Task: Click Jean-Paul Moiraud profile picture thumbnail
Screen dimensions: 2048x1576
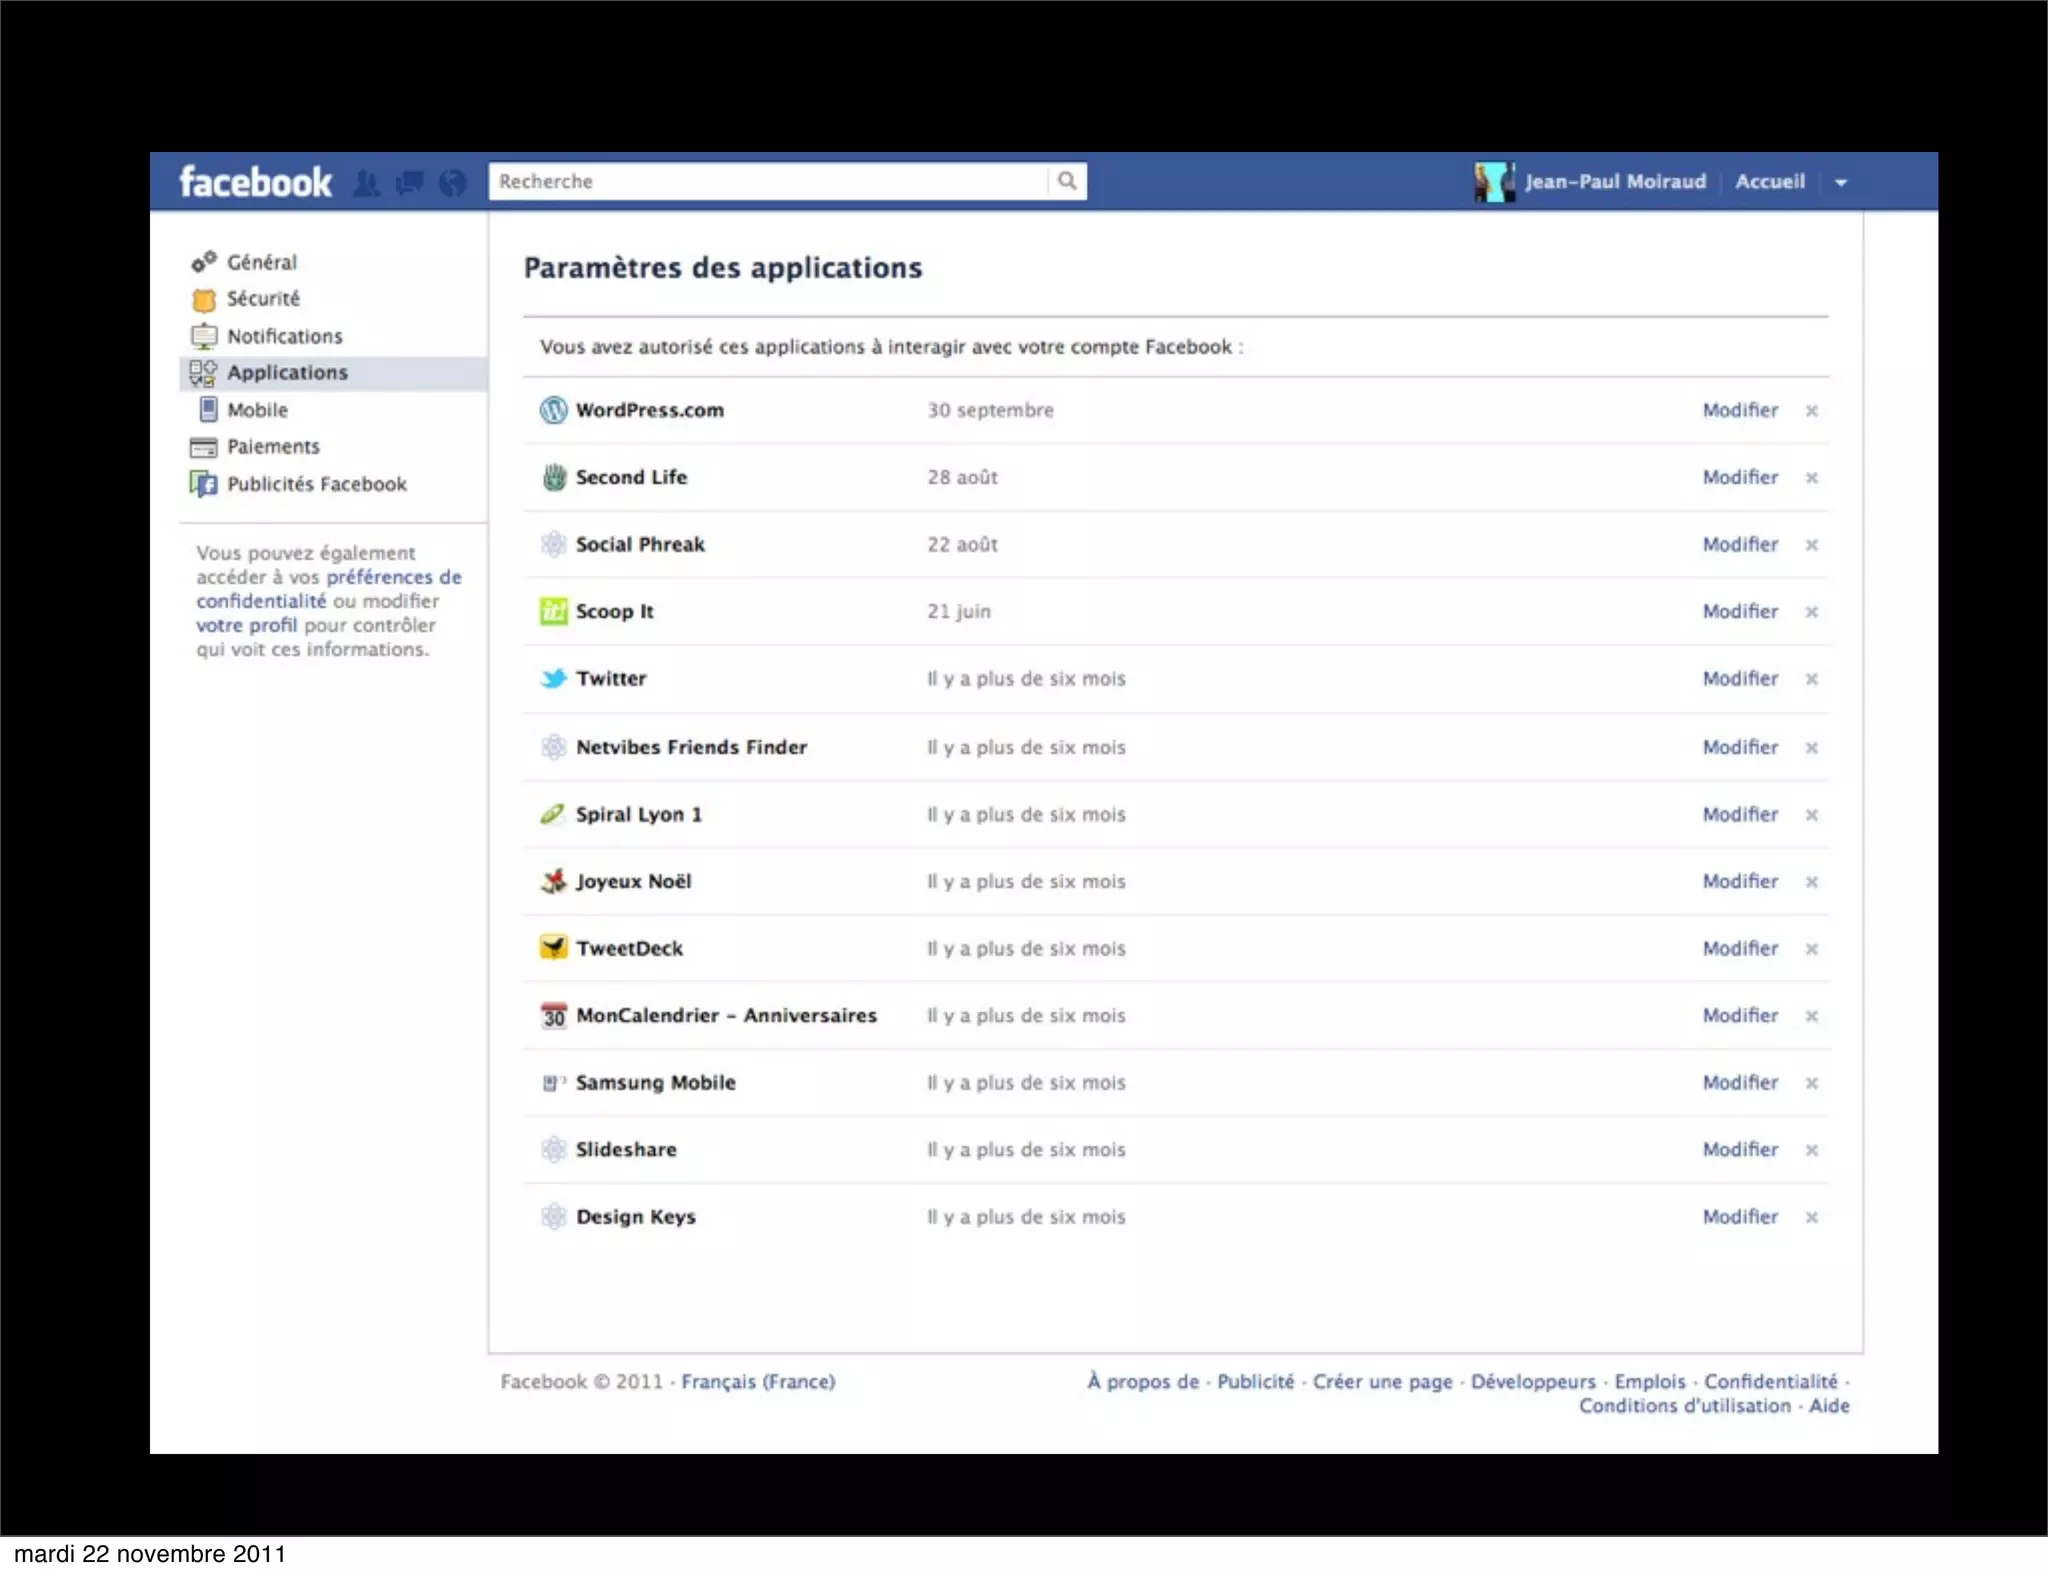Action: [1494, 182]
